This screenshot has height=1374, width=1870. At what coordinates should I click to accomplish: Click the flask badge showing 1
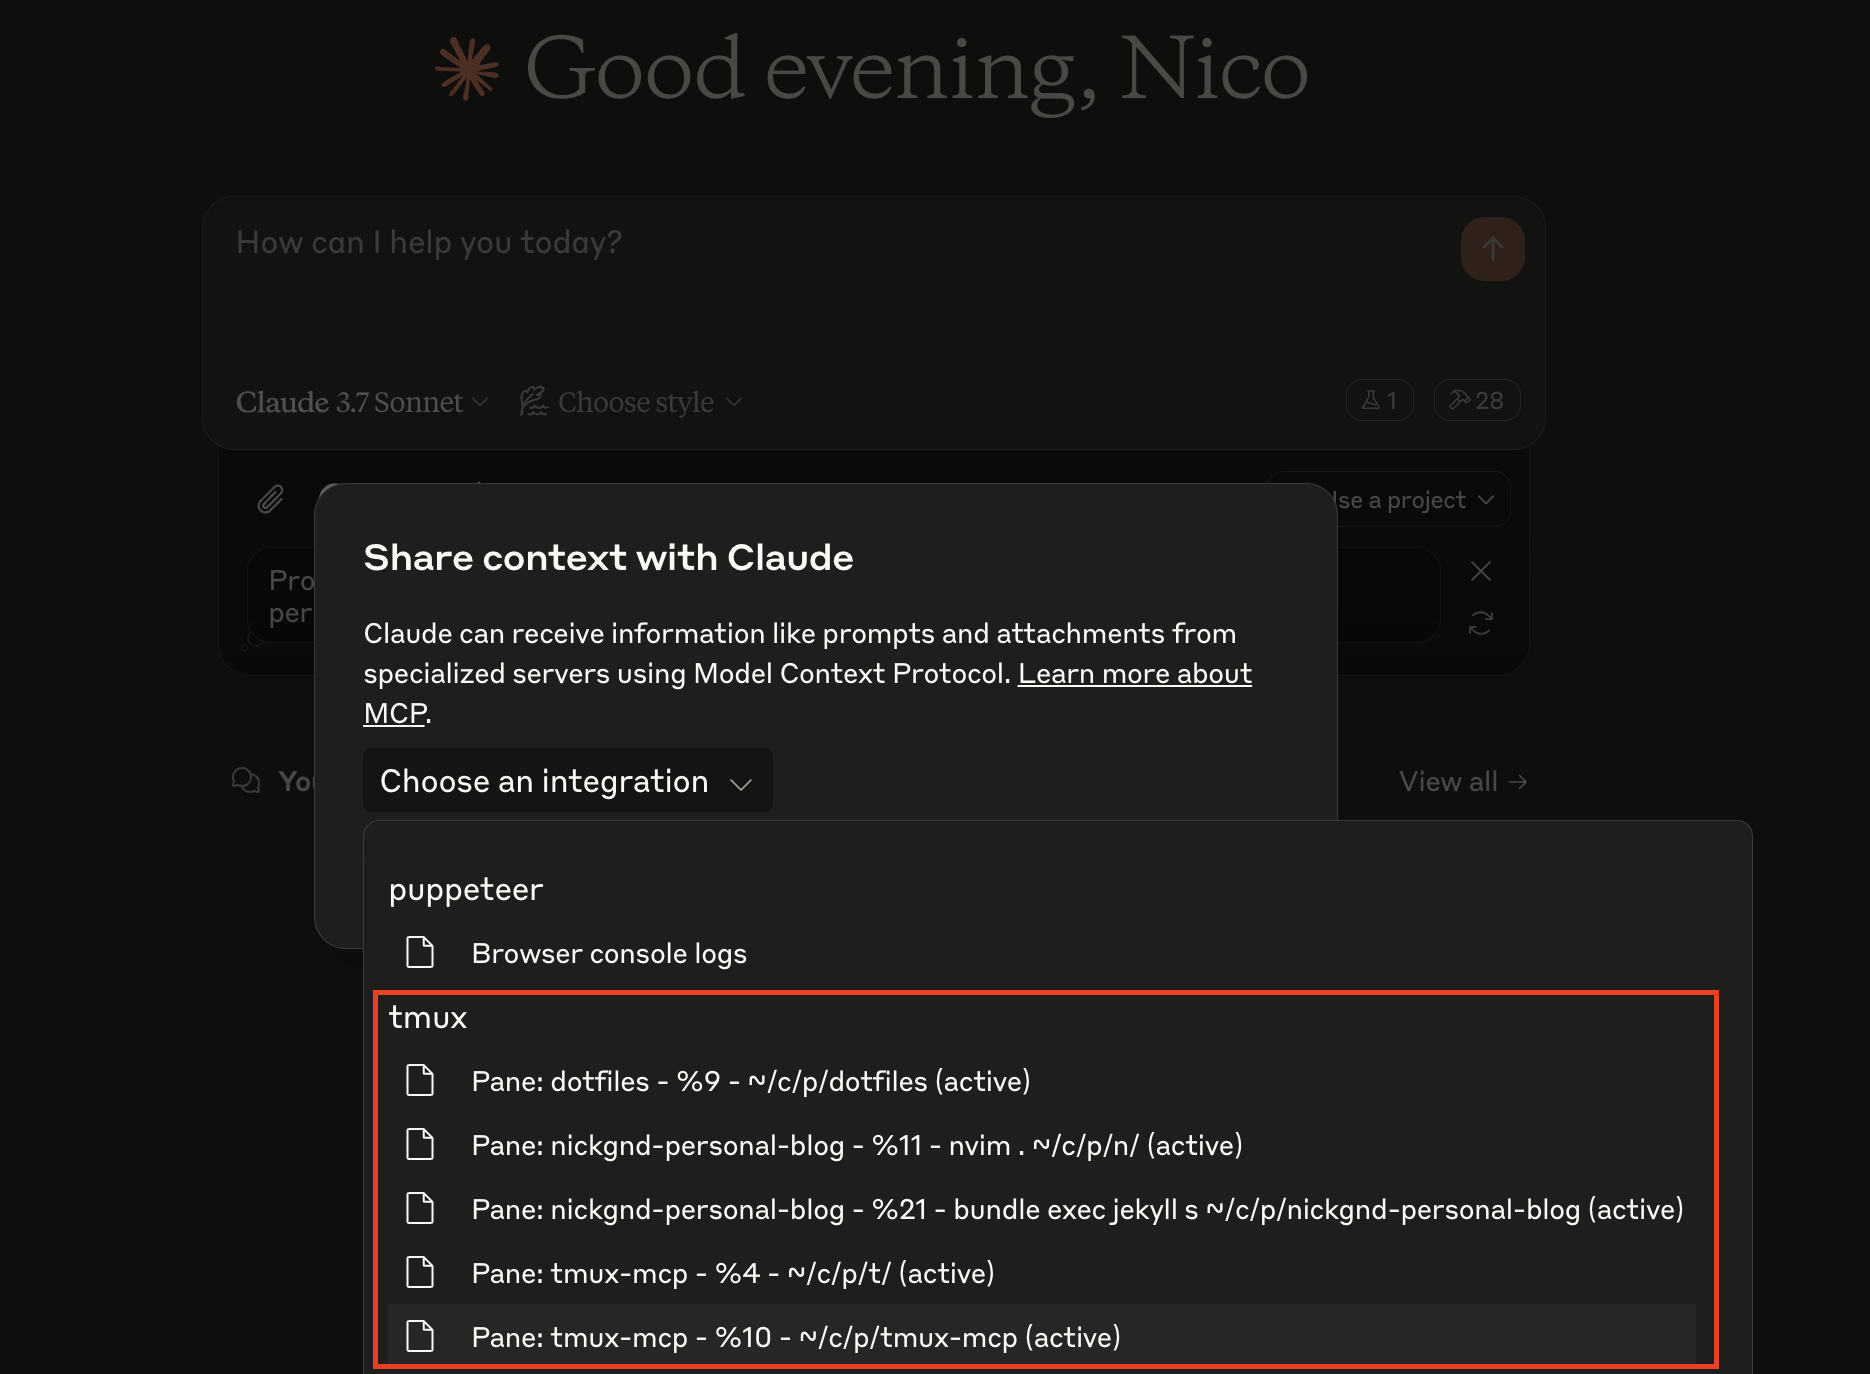point(1379,401)
